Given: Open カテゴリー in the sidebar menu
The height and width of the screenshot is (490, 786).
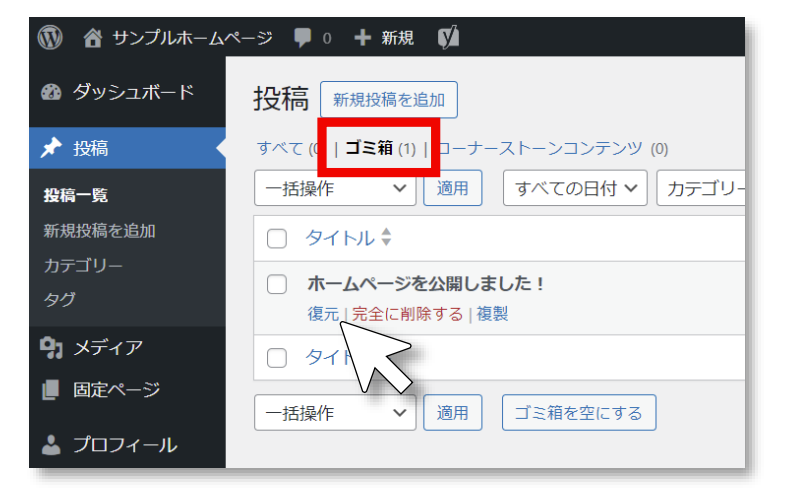Looking at the screenshot, I should 83,265.
